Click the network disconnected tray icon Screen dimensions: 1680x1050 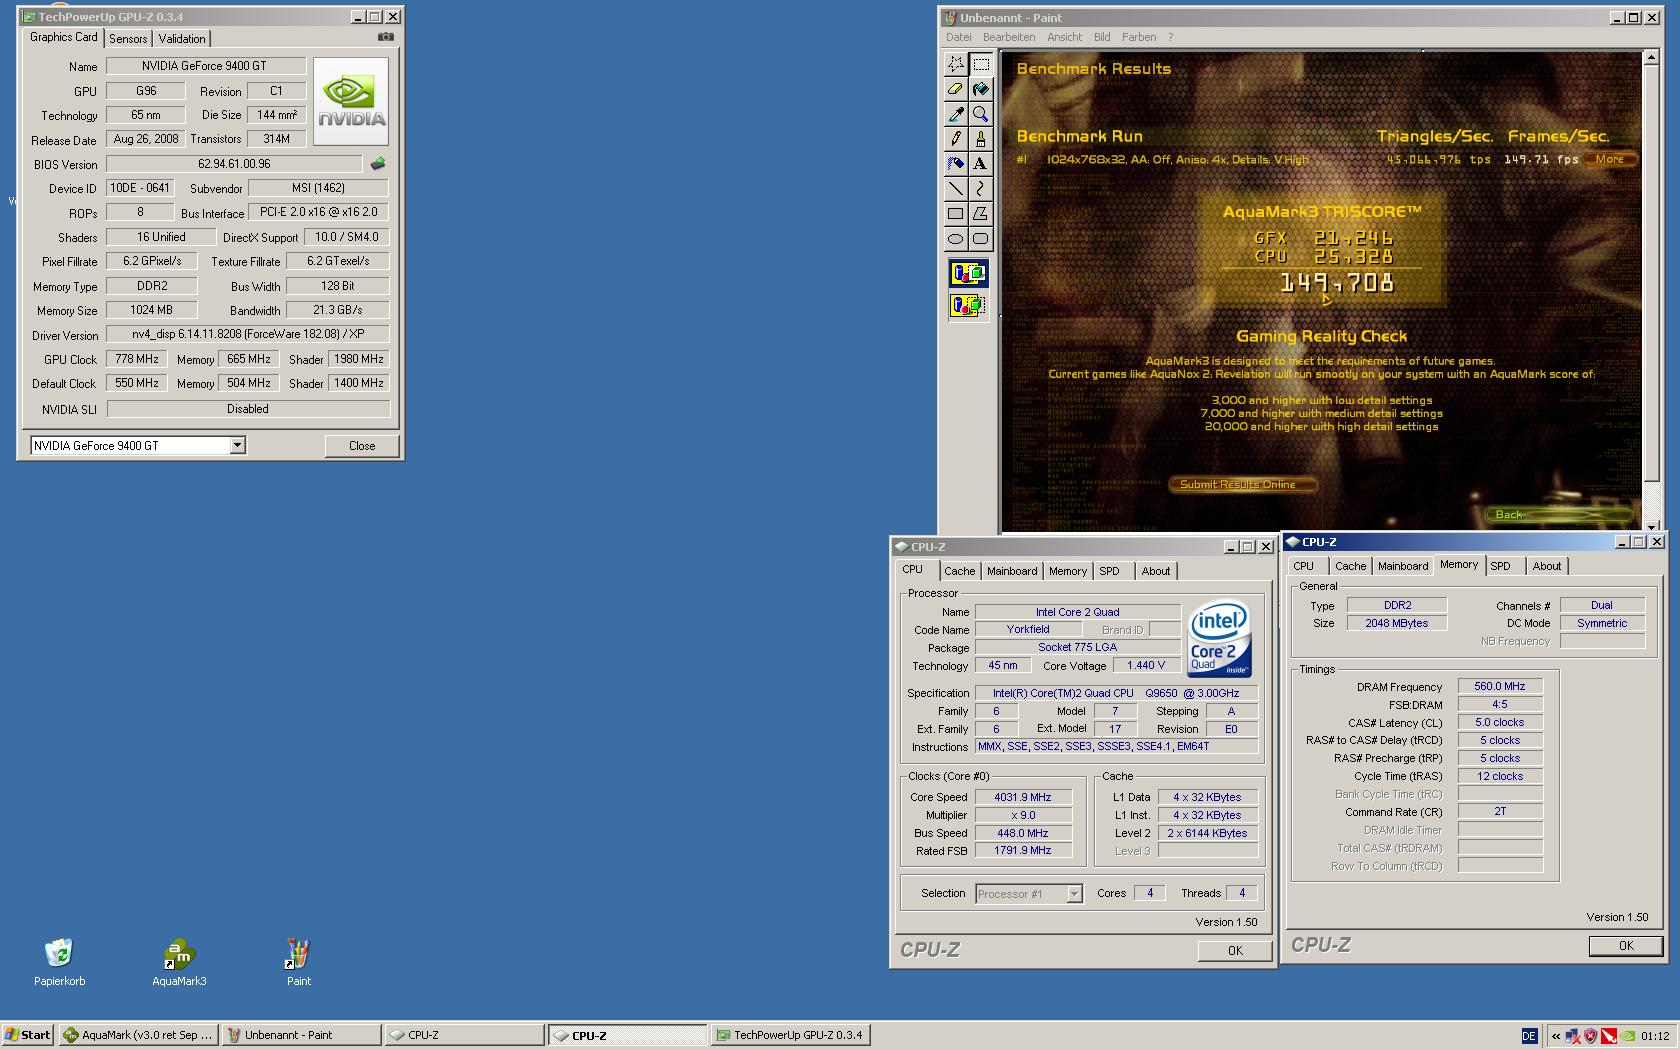point(1573,1036)
